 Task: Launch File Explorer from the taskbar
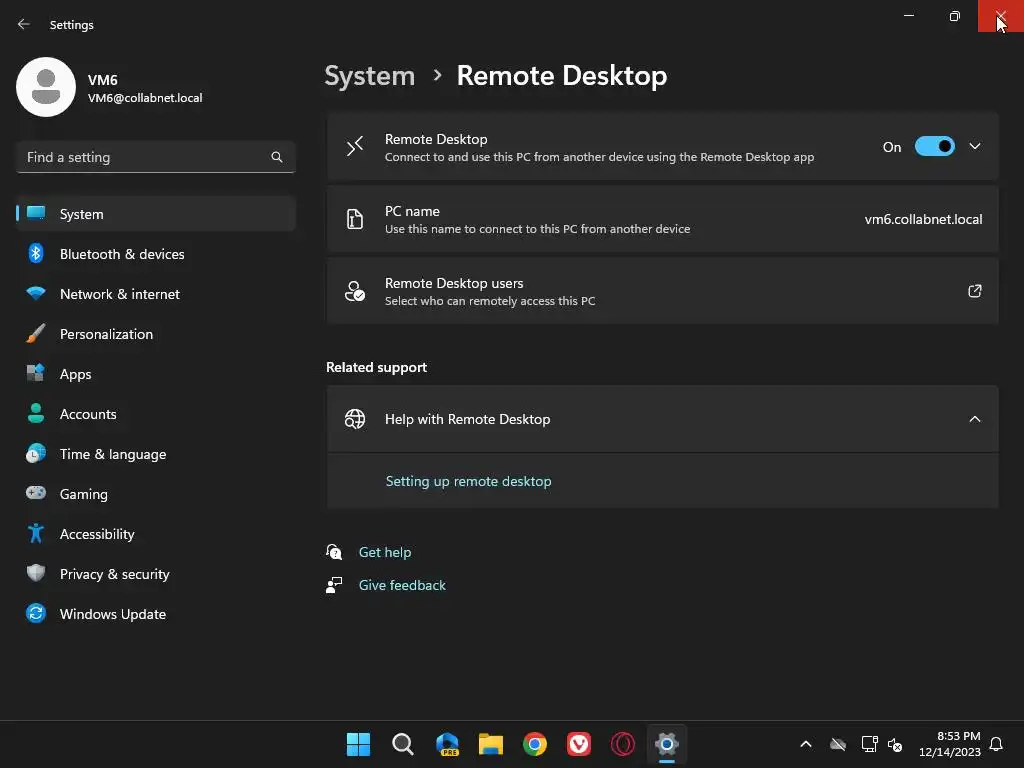[490, 744]
